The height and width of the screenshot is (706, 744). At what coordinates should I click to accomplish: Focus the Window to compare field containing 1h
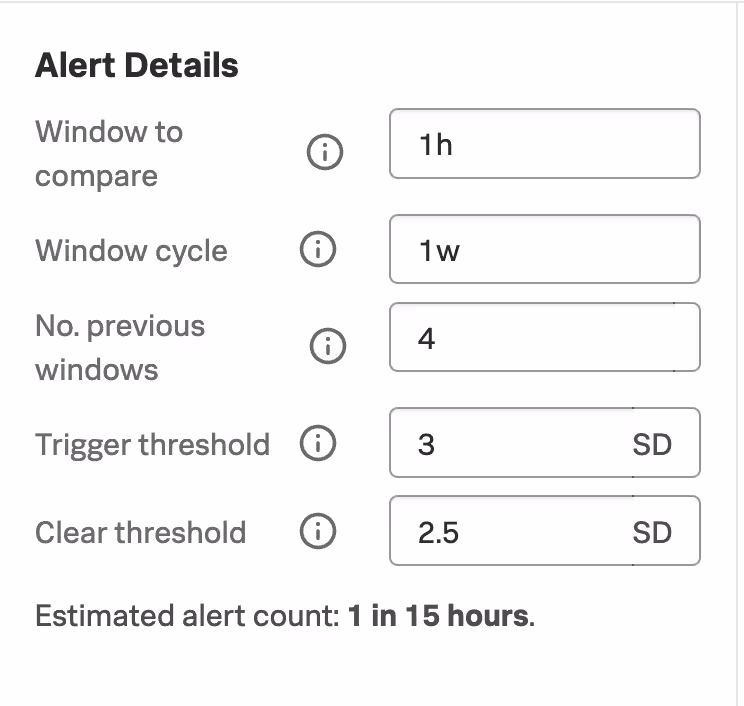[544, 144]
